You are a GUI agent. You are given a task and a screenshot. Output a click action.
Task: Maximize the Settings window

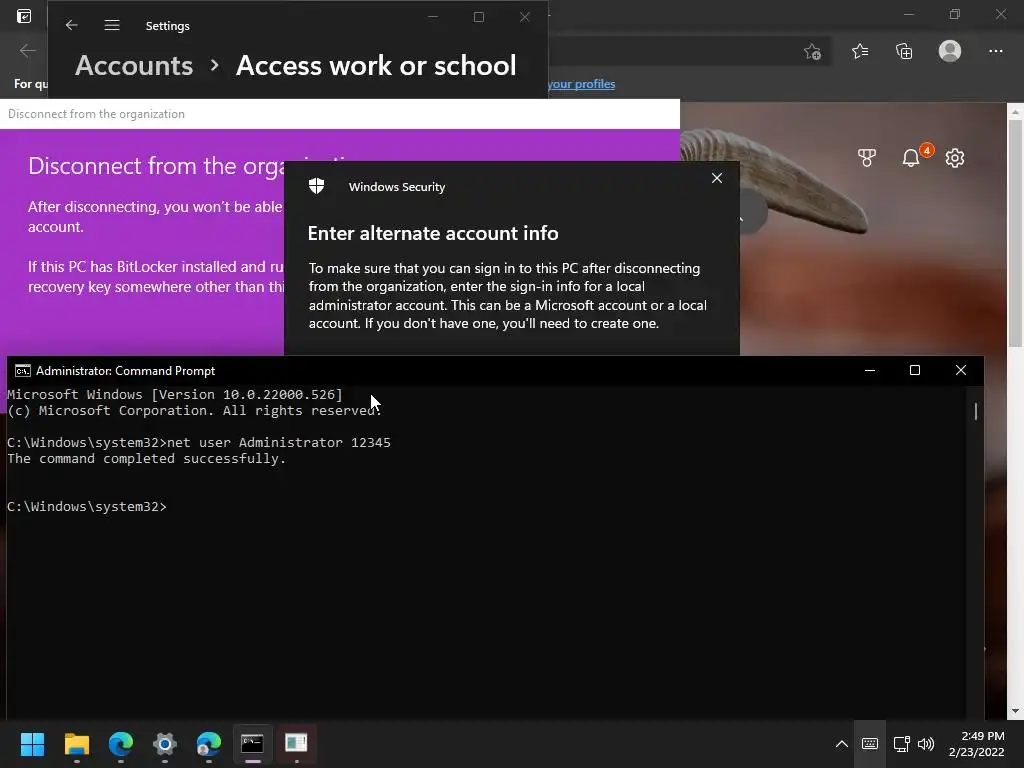click(479, 17)
